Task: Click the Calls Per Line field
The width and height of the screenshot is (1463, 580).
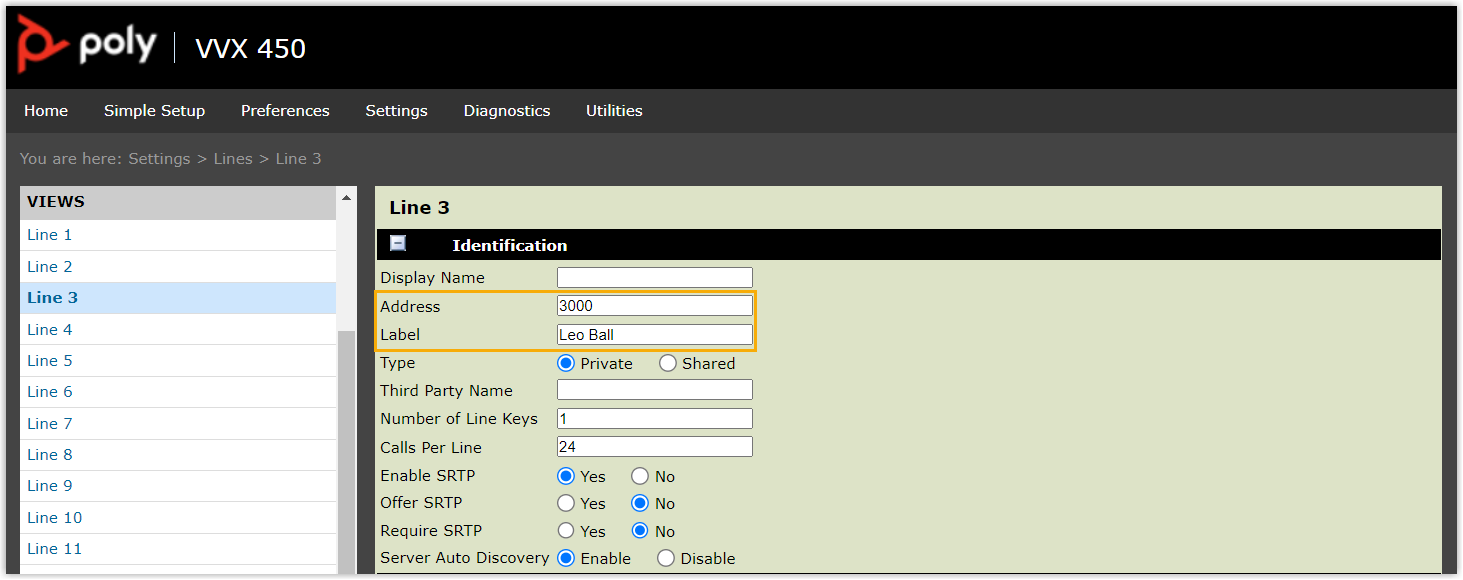Action: pyautogui.click(x=654, y=447)
